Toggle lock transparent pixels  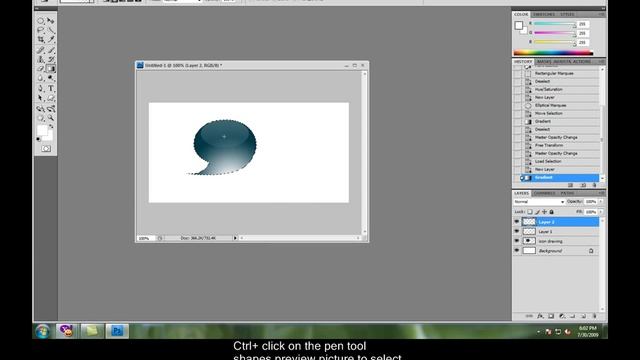pos(530,212)
